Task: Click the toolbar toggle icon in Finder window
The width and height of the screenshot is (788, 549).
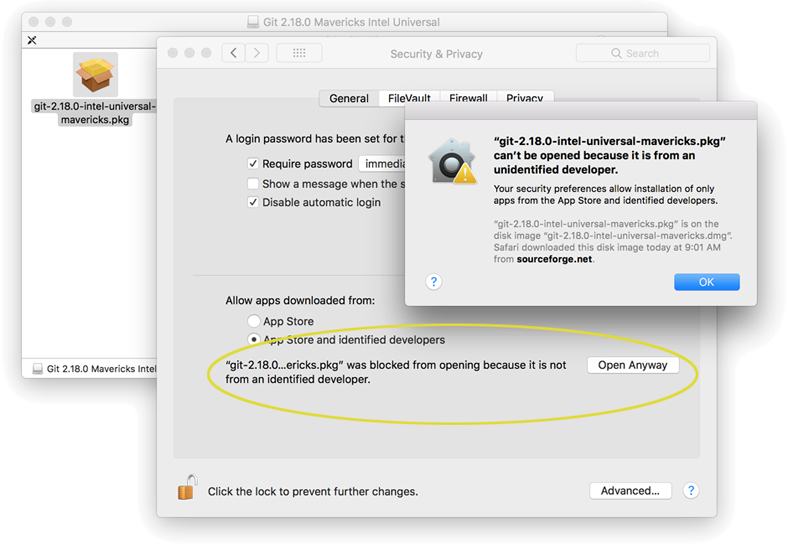Action: click(x=32, y=40)
